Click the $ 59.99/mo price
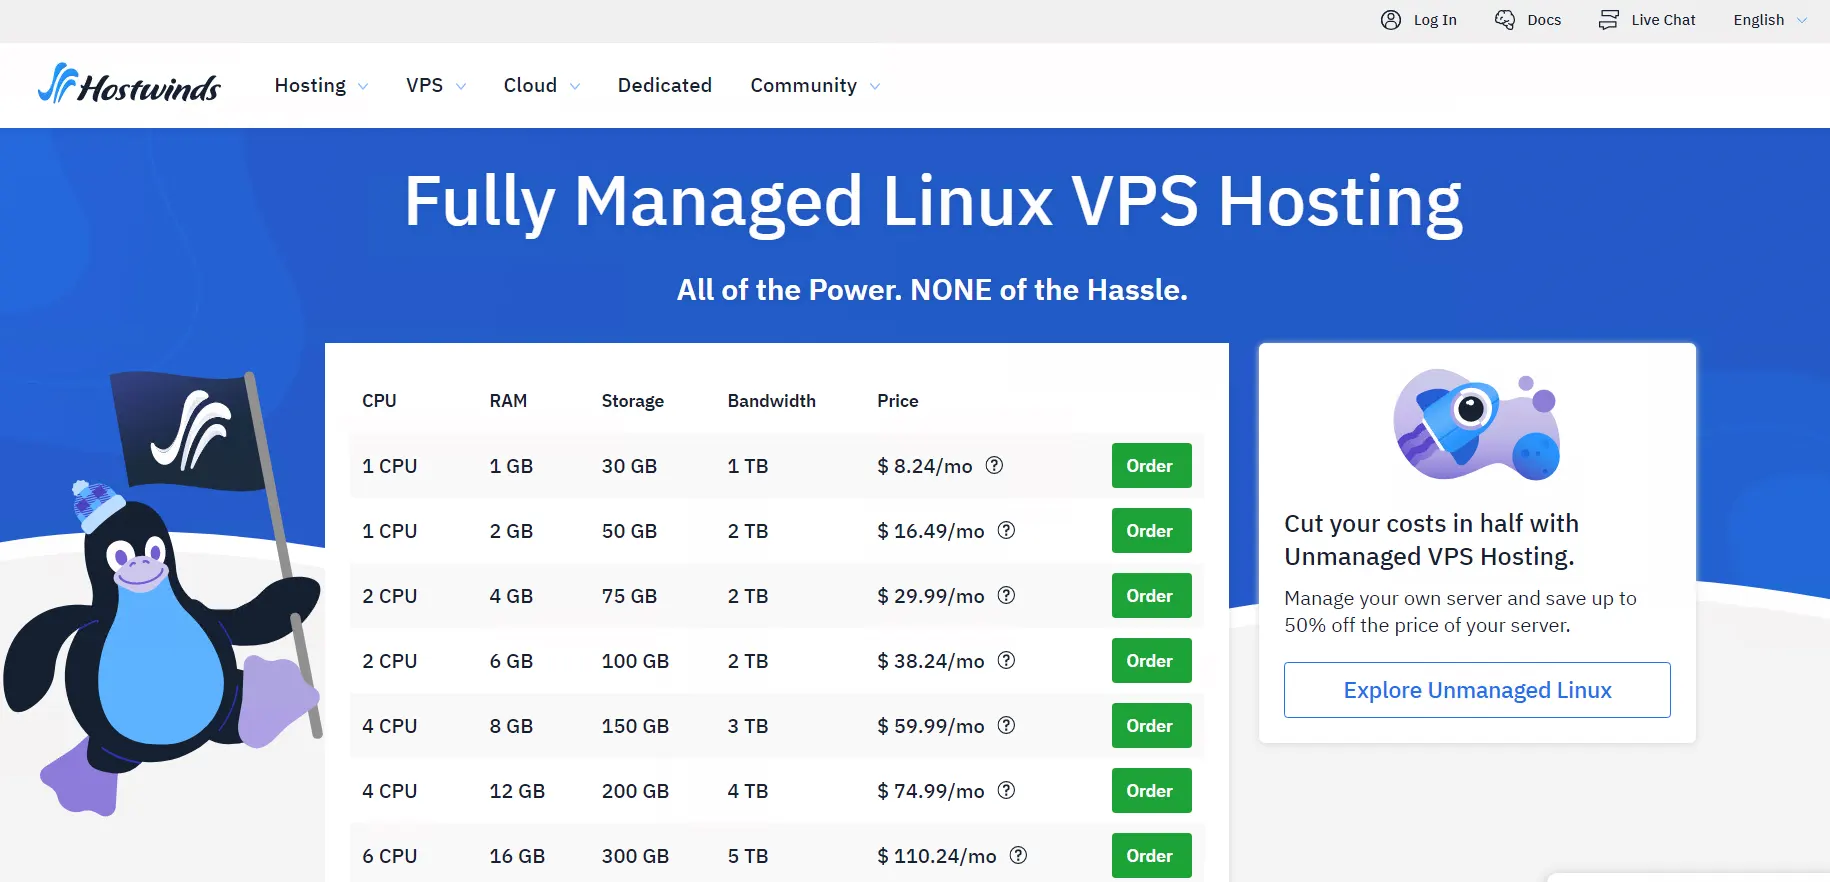The height and width of the screenshot is (882, 1830). [x=931, y=726]
